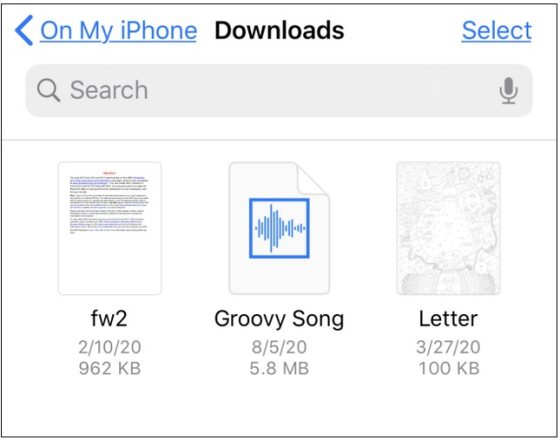This screenshot has width=560, height=440.
Task: Tap the Letter file name
Action: pos(449,319)
